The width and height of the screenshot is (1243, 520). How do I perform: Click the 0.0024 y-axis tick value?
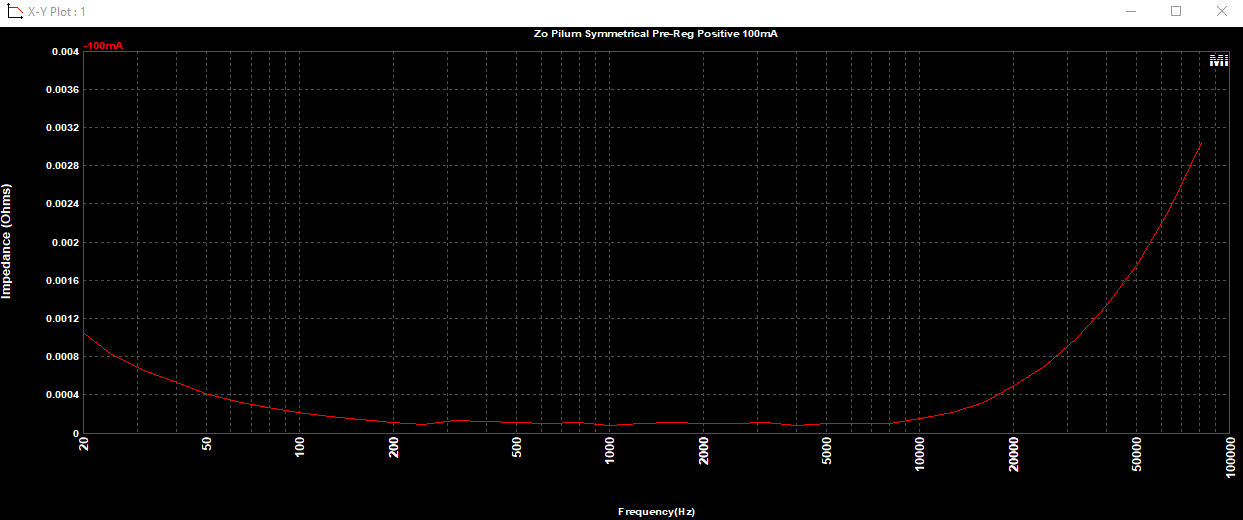61,204
